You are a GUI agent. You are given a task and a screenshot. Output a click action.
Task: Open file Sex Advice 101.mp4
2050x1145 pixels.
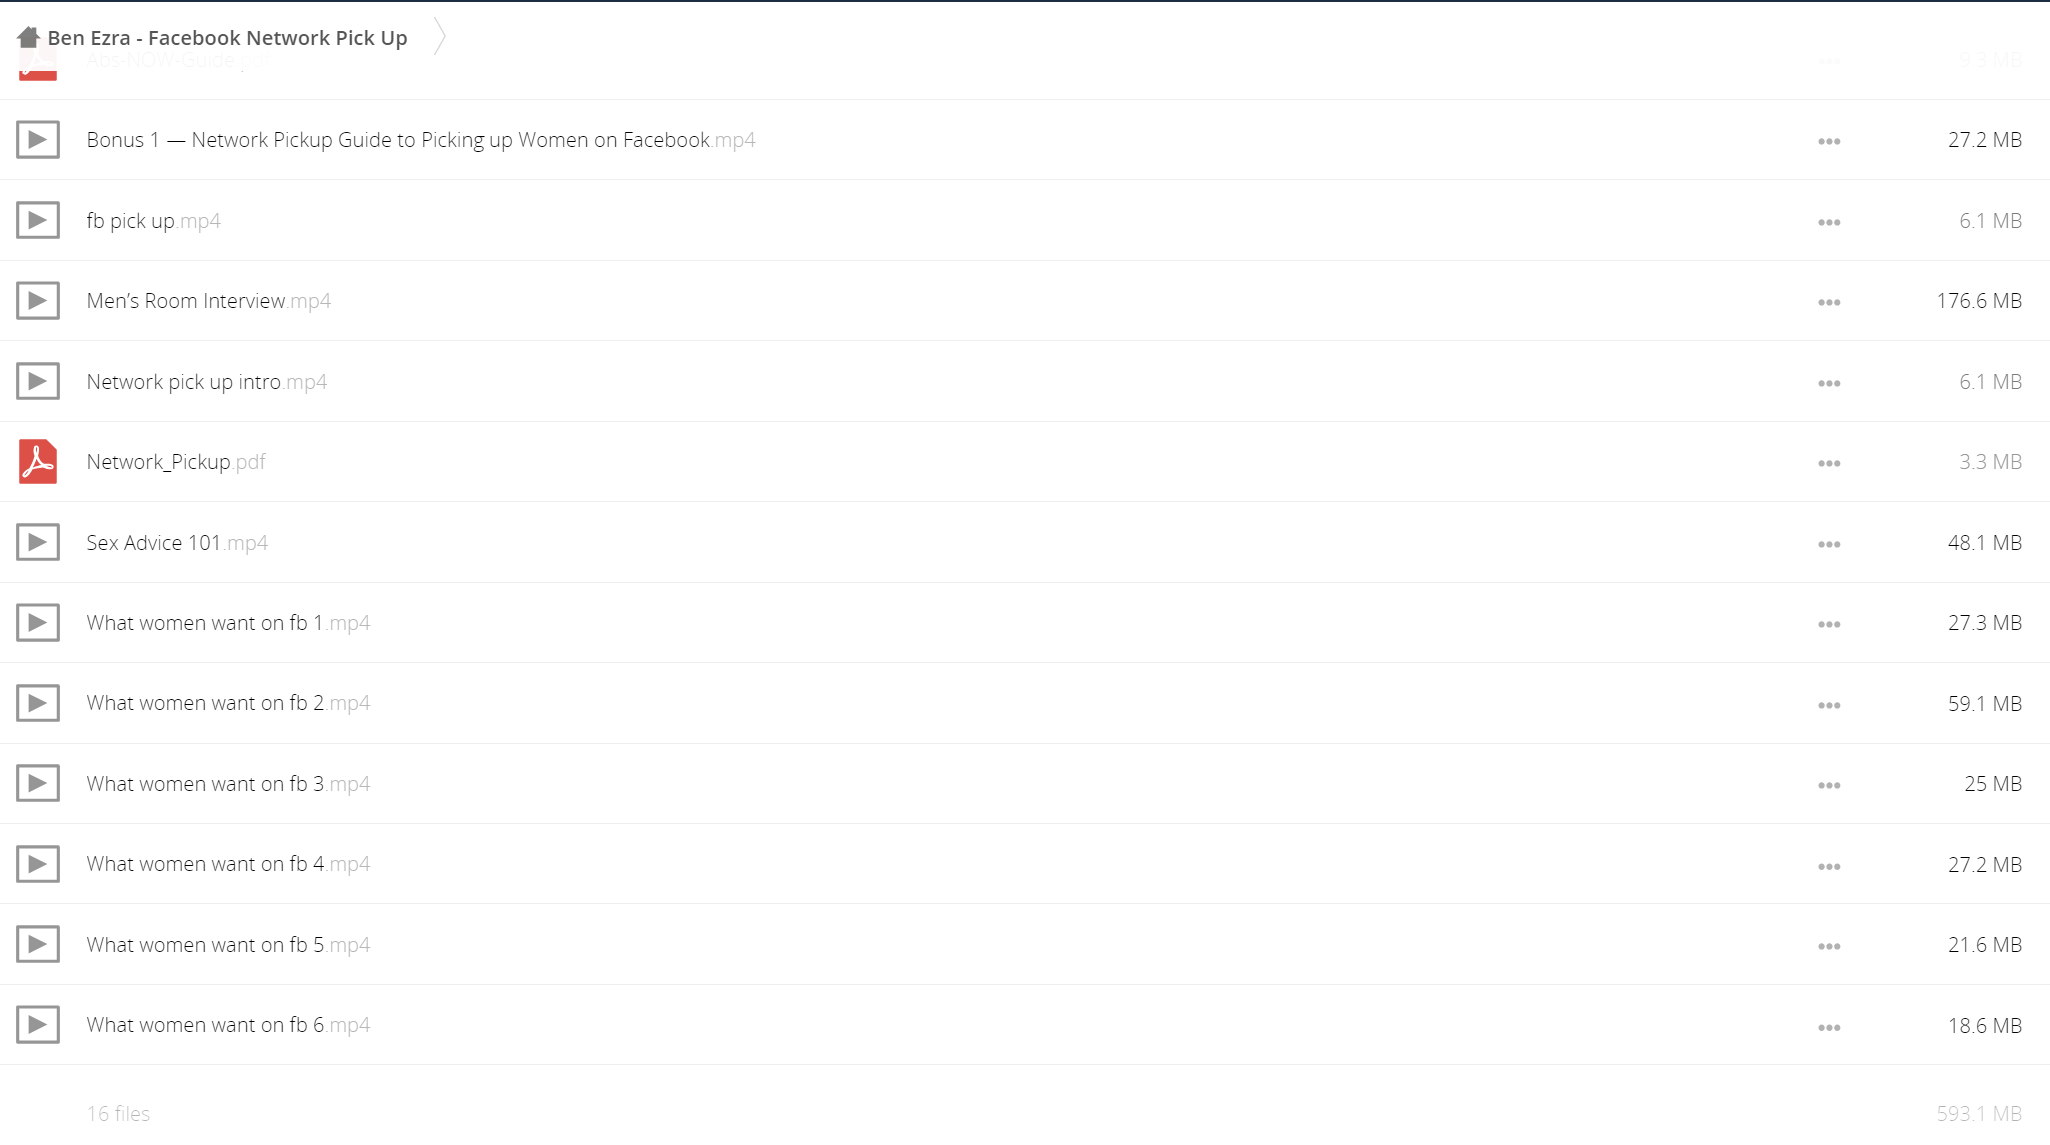click(x=177, y=543)
